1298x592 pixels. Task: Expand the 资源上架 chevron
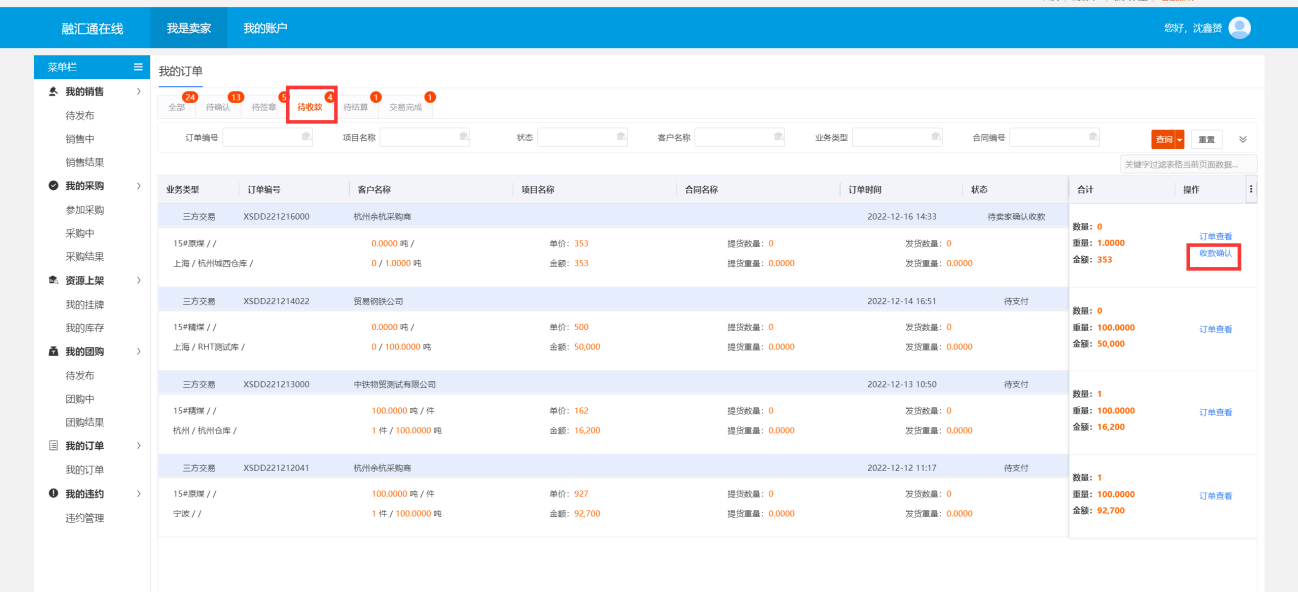[138, 280]
